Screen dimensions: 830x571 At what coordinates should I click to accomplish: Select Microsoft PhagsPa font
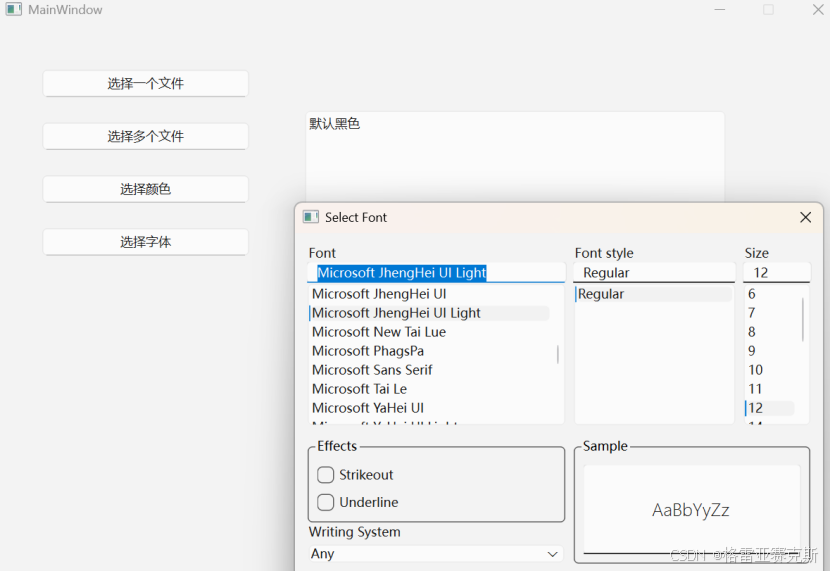[430, 351]
